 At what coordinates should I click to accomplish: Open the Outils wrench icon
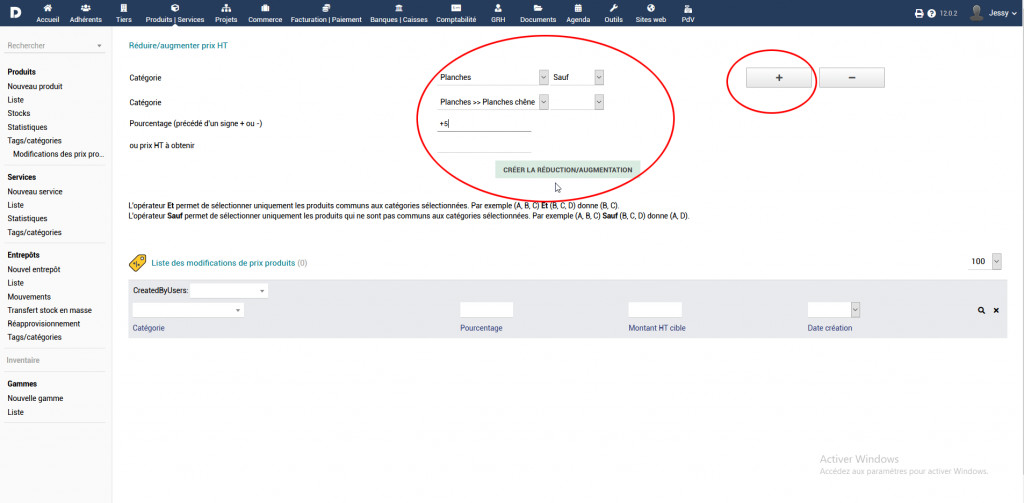(613, 8)
